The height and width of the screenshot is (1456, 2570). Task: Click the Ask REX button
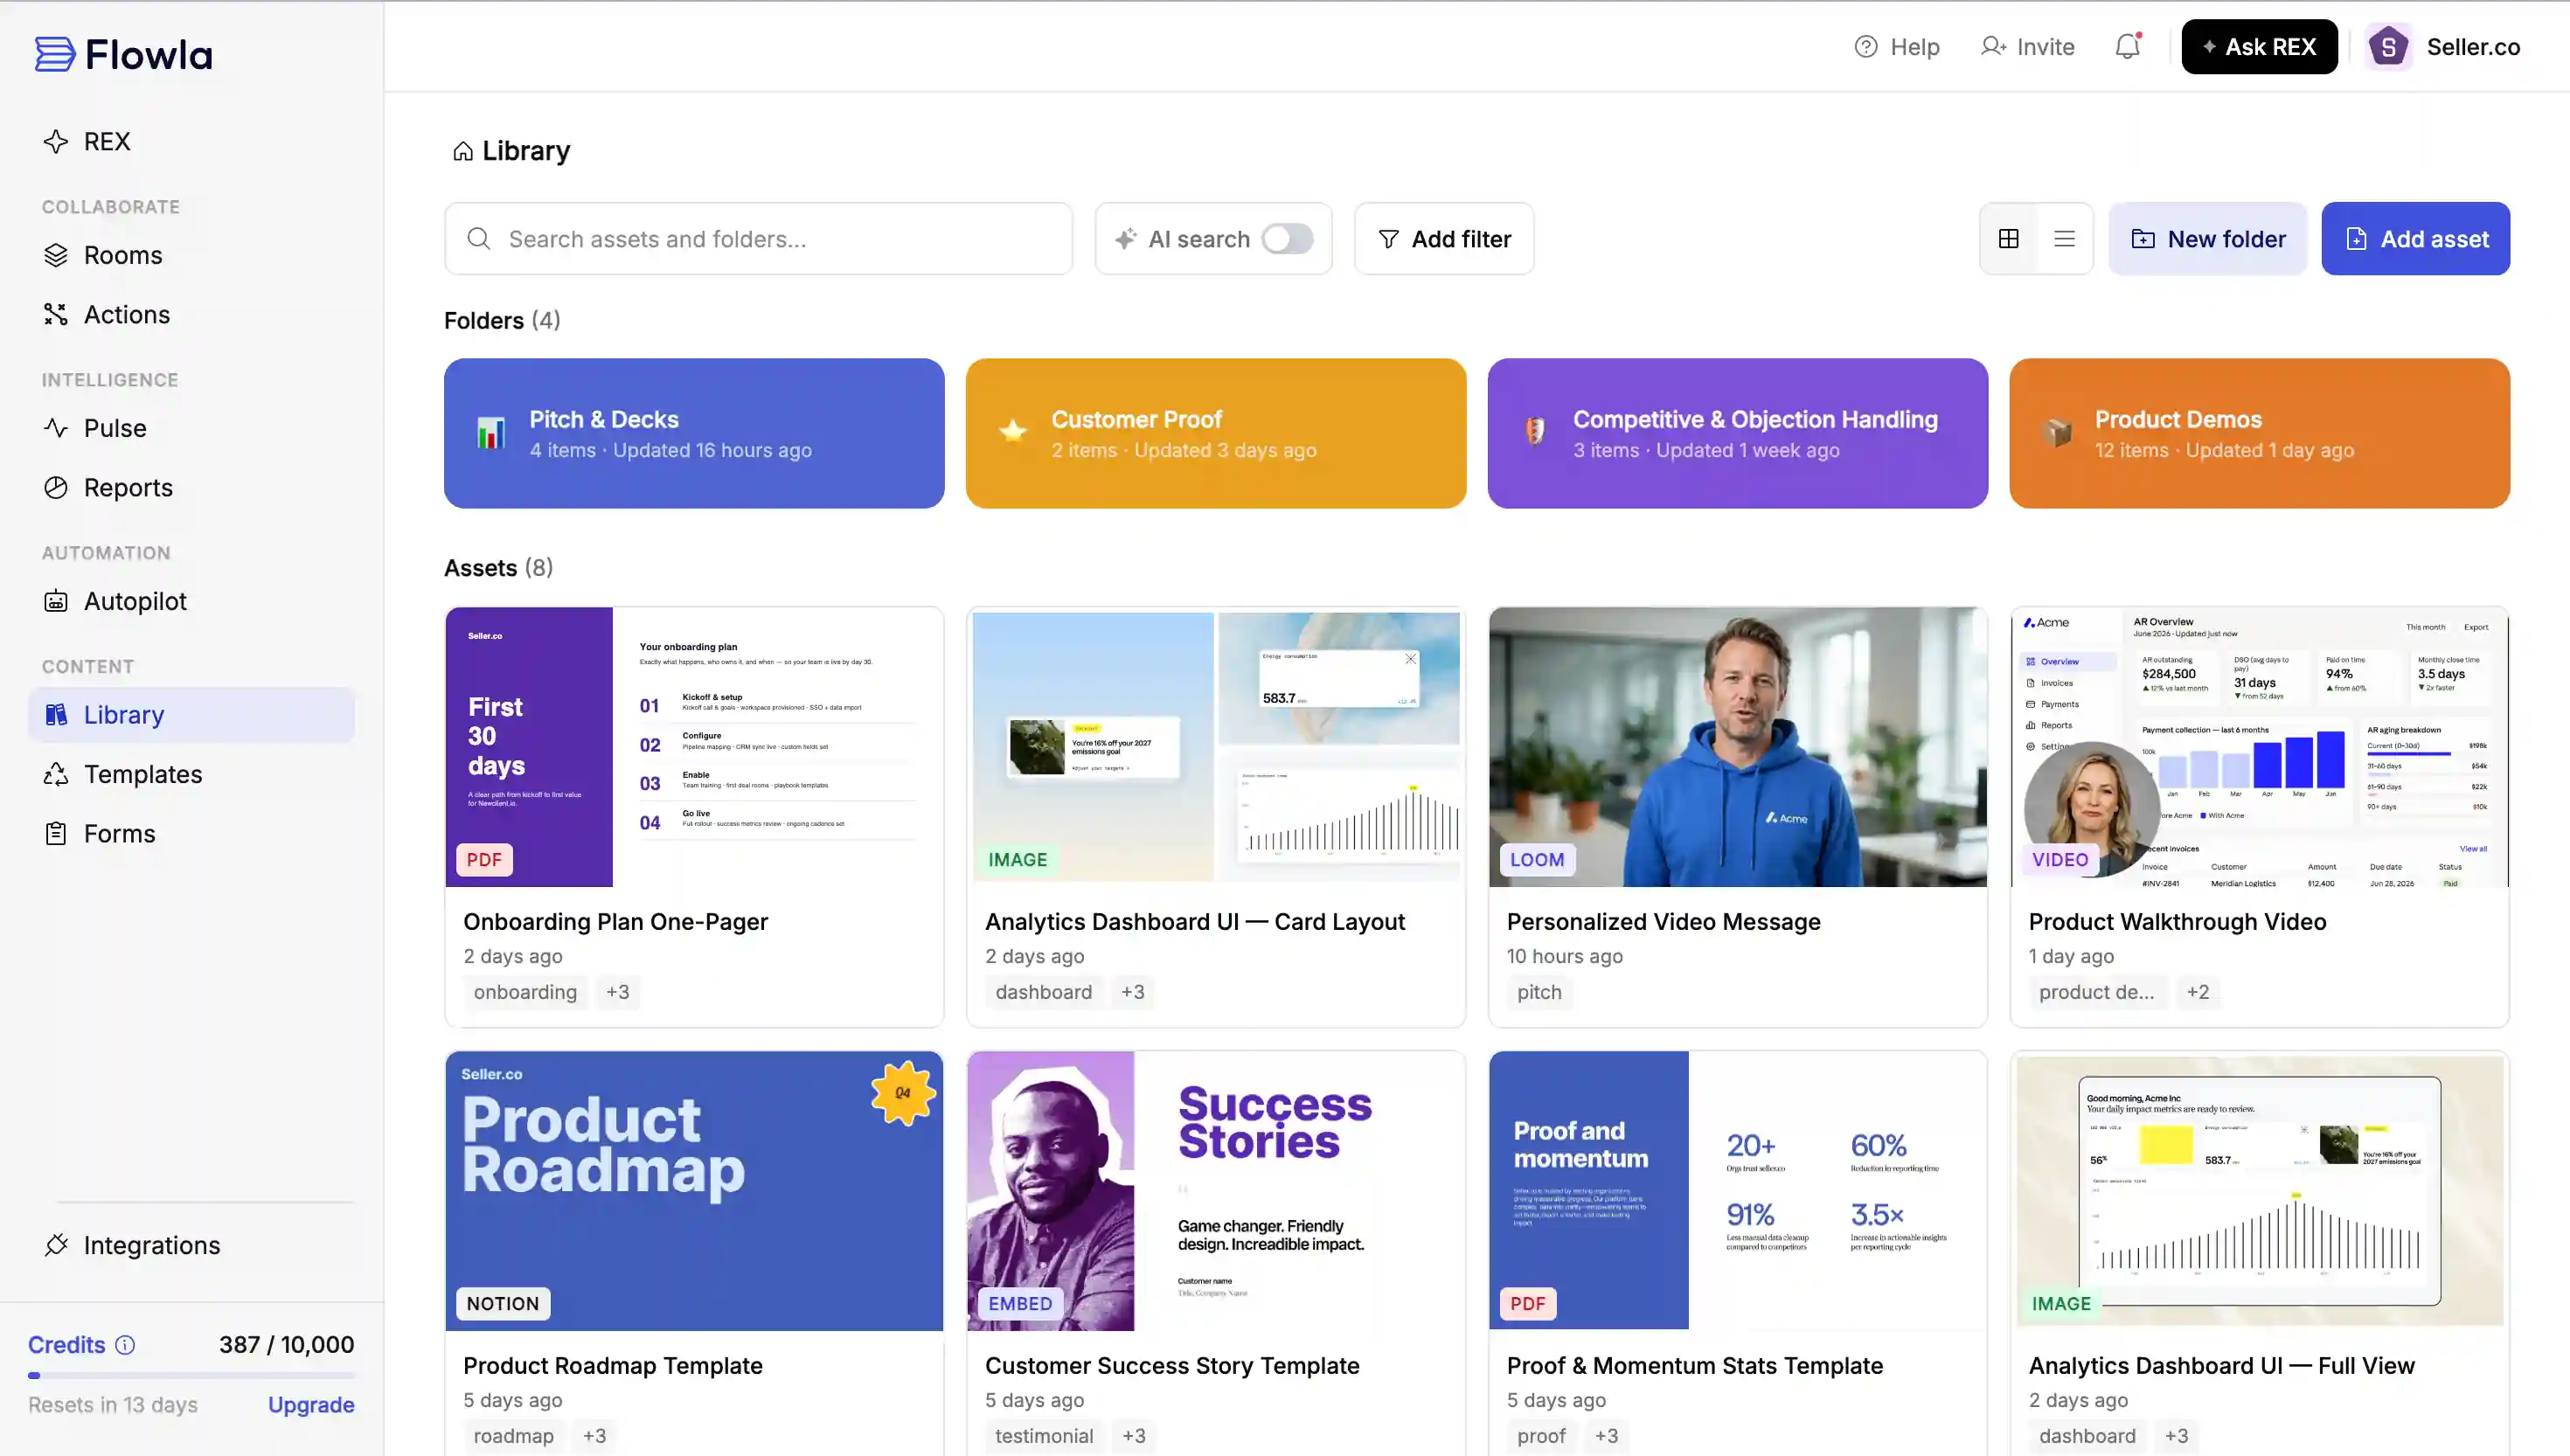(x=2259, y=46)
